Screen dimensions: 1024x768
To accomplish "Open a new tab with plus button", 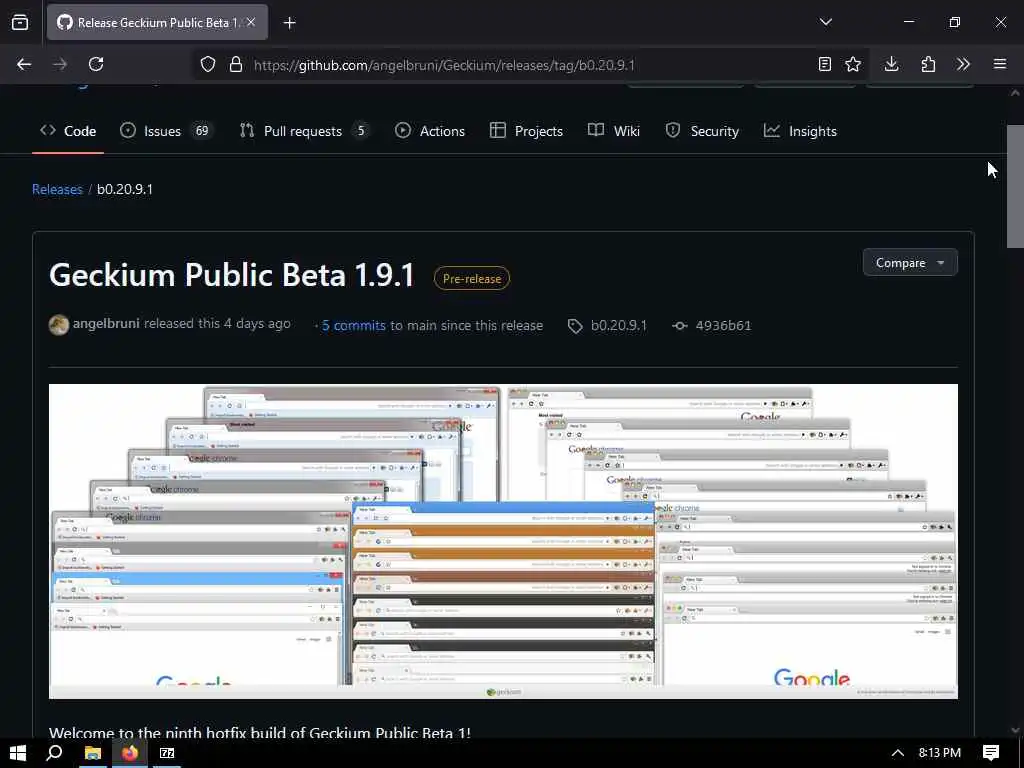I will (289, 23).
